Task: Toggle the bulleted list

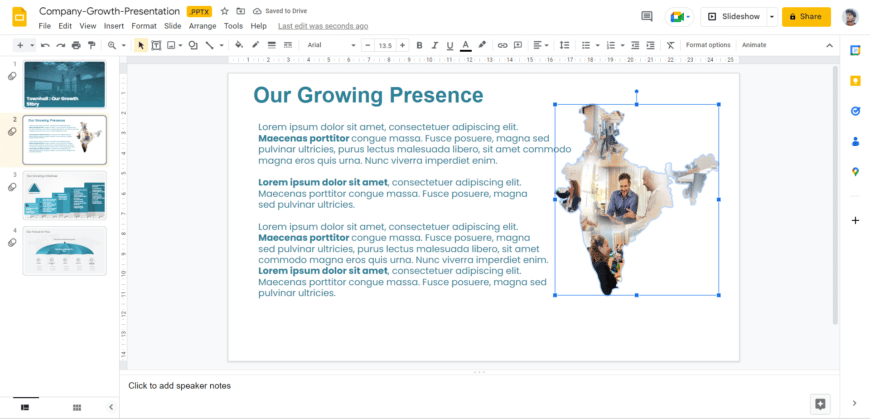Action: [x=585, y=45]
